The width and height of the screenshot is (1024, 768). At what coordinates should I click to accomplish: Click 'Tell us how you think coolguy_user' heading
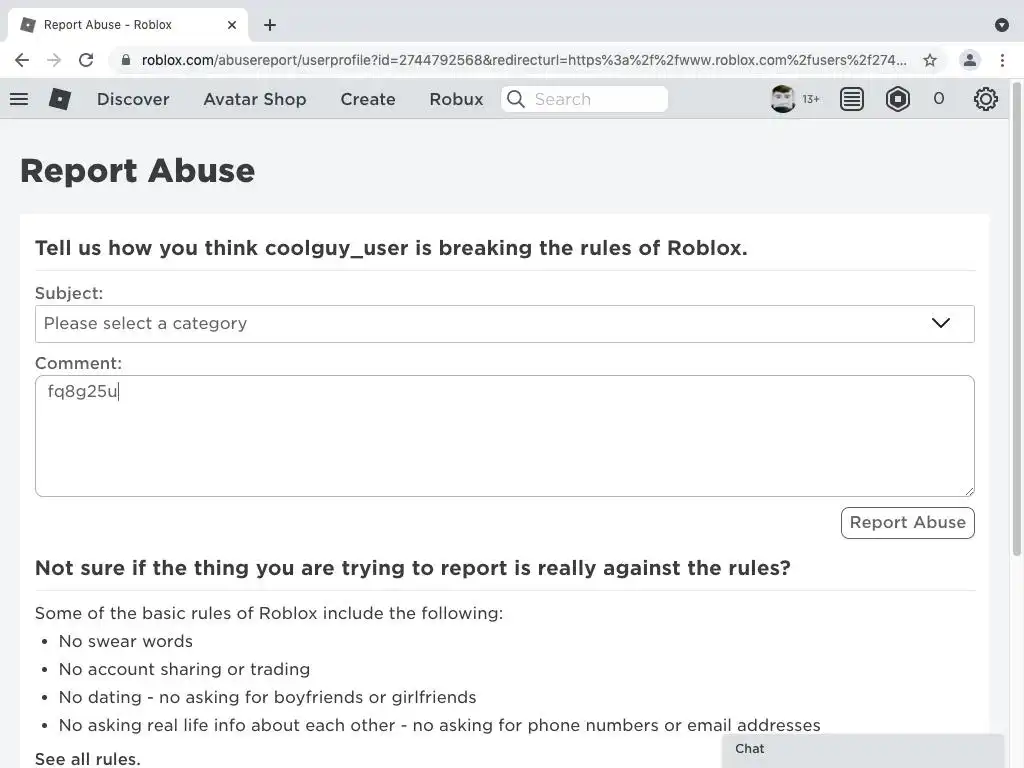tap(391, 248)
